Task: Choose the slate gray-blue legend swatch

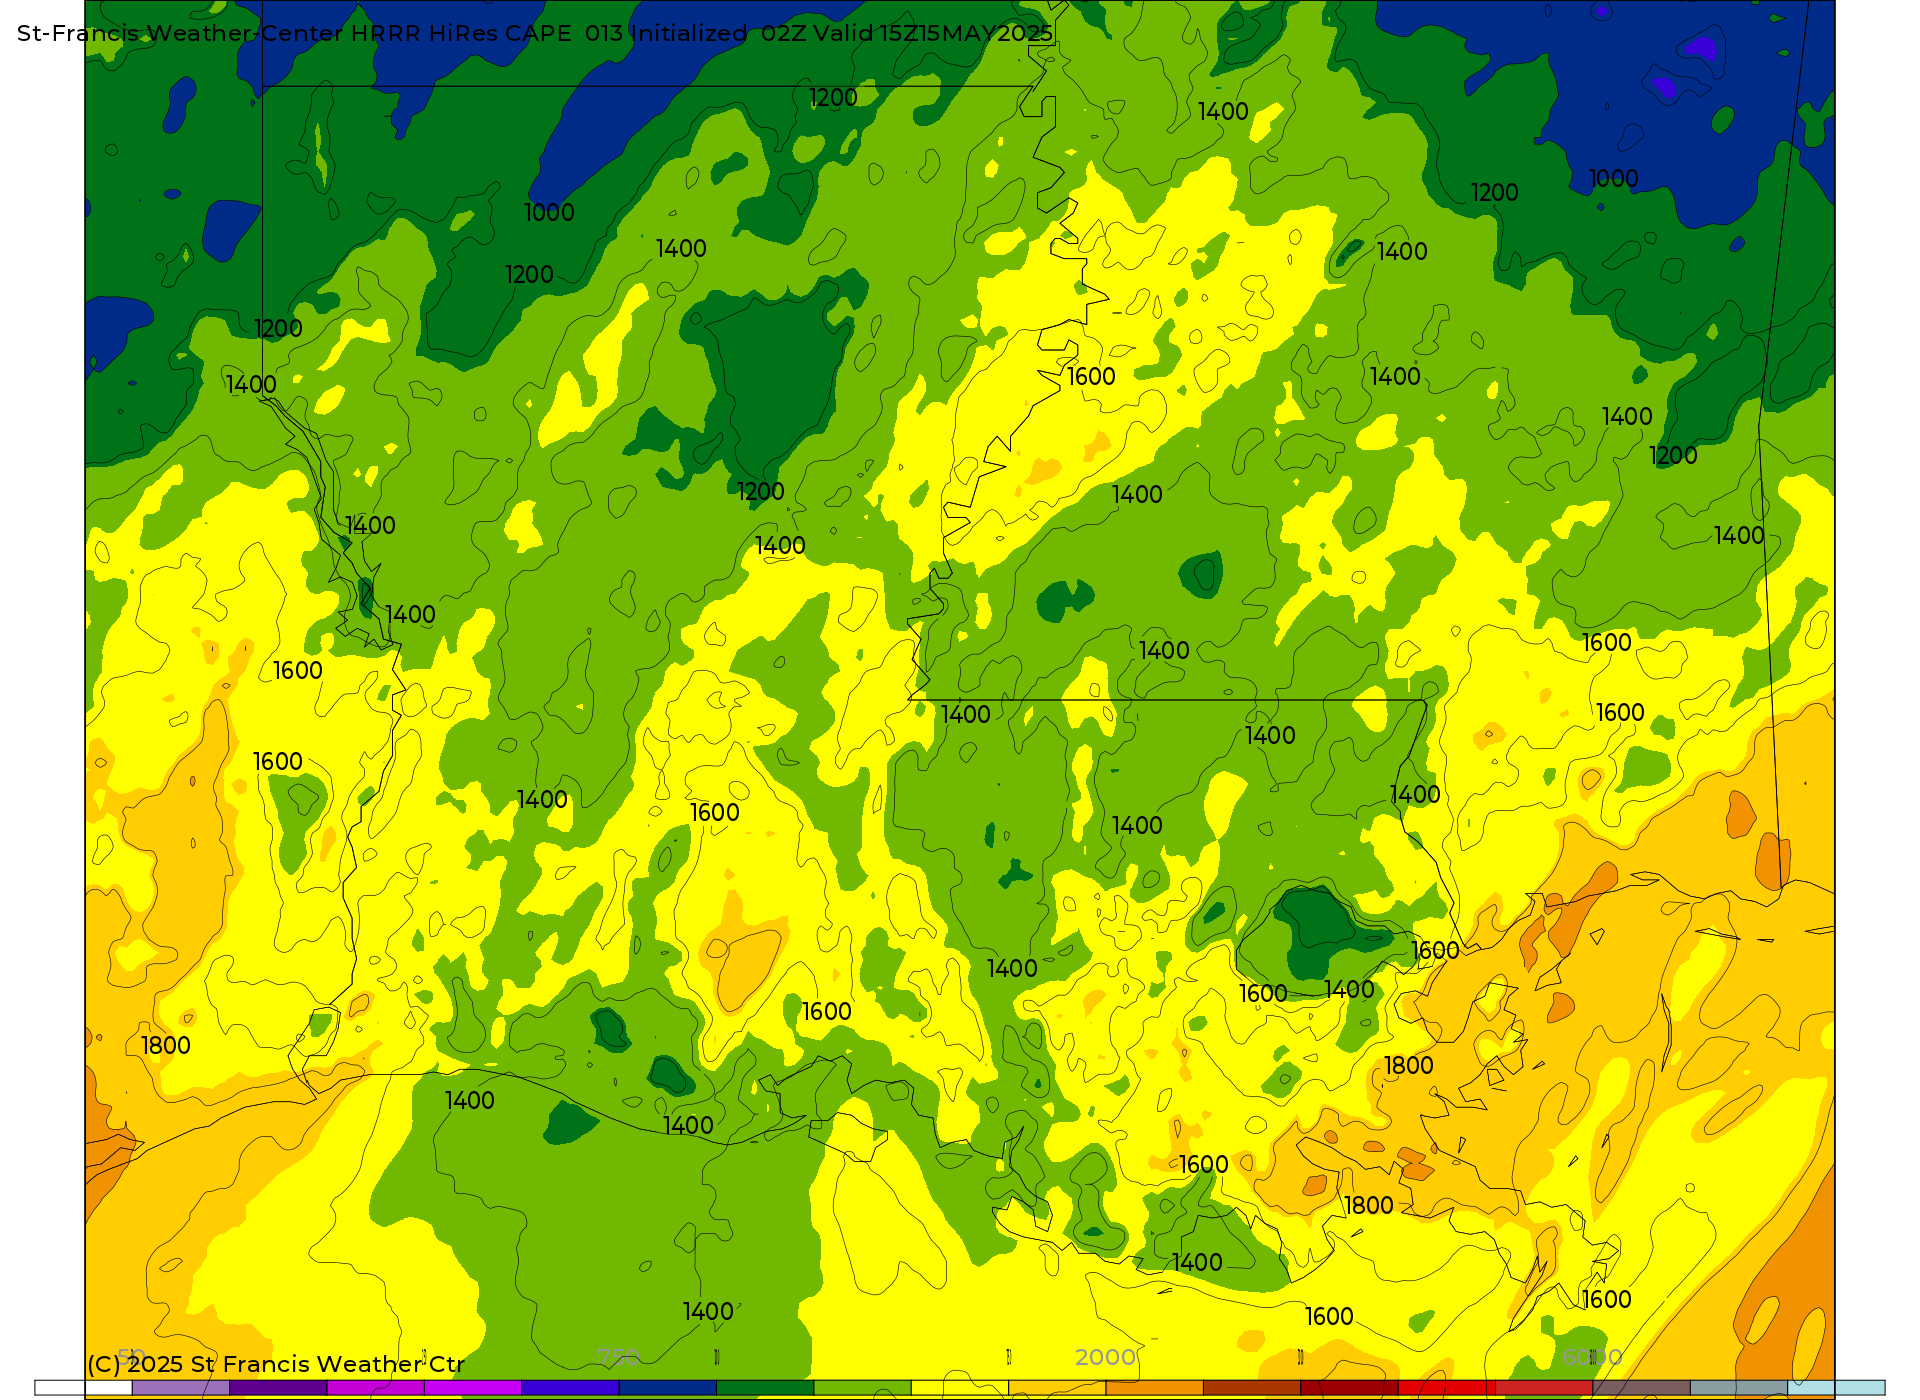Action: click(1739, 1388)
